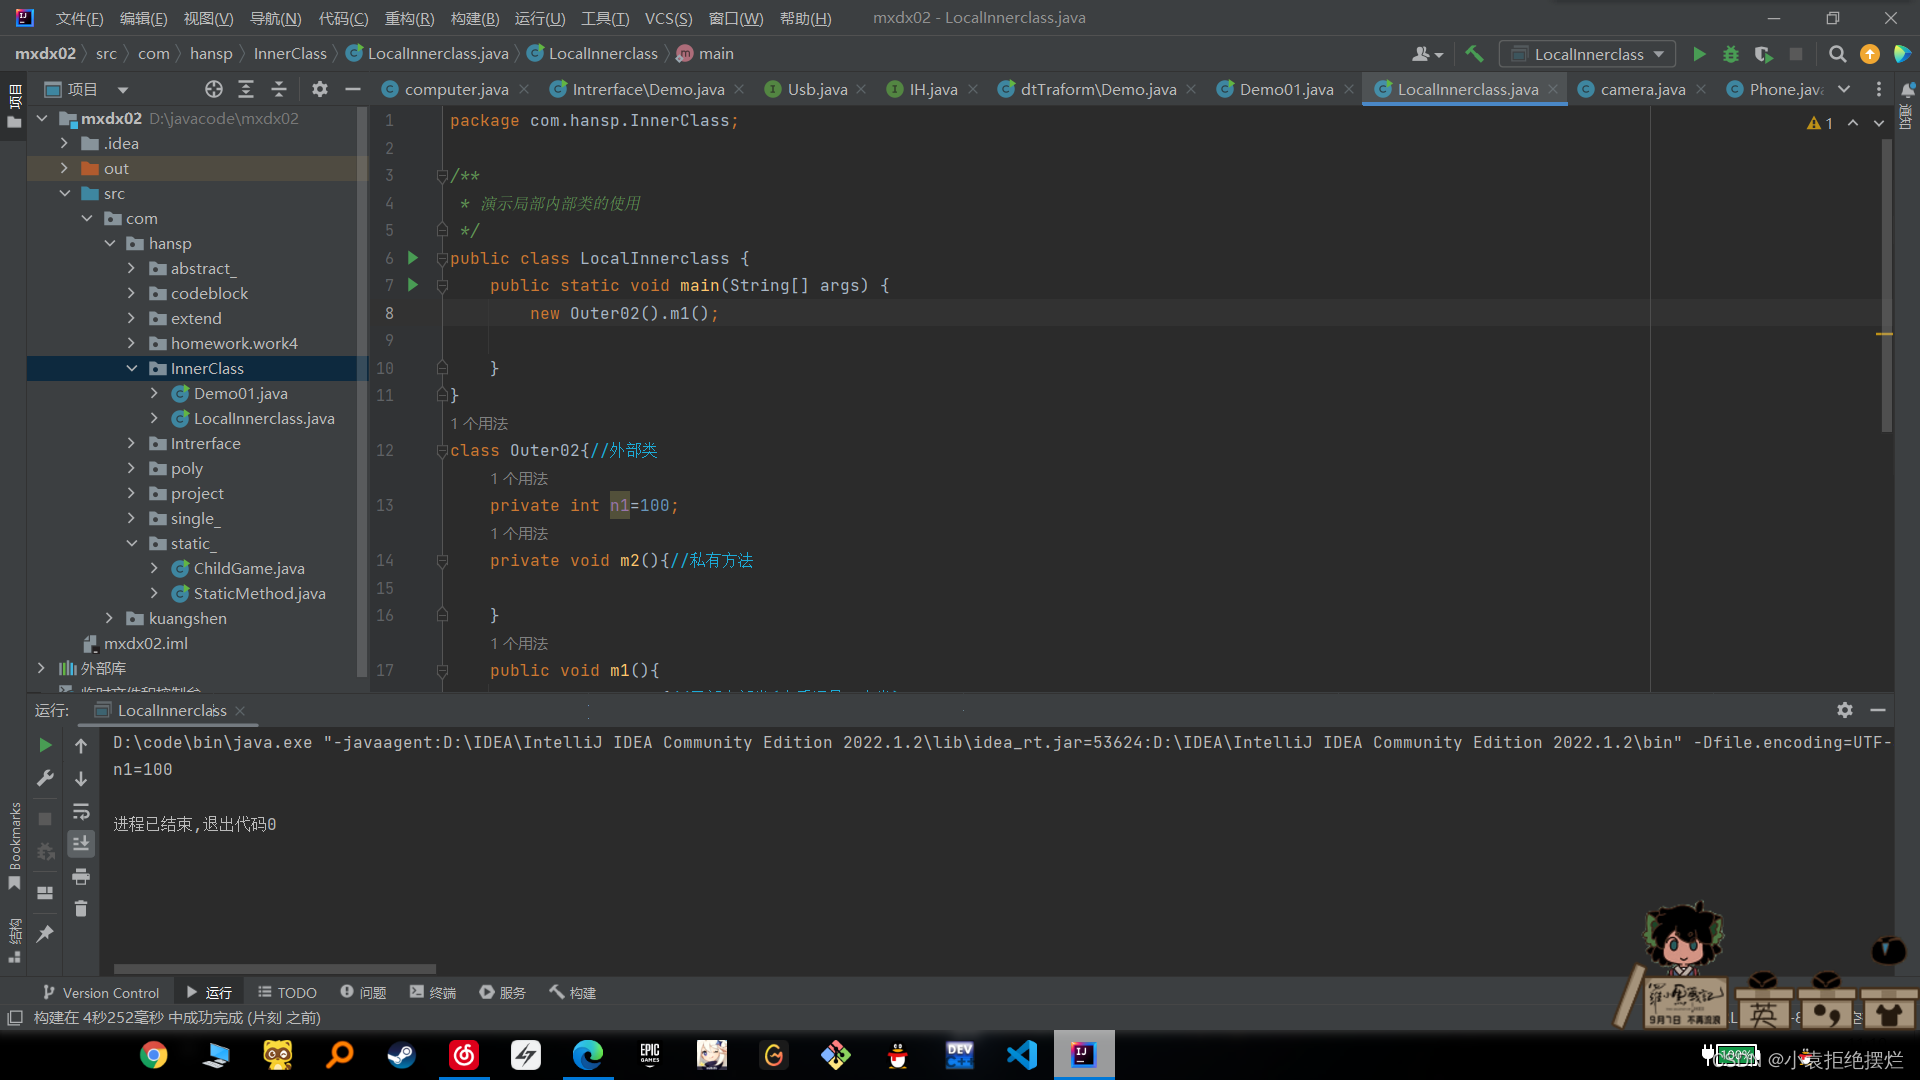
Task: Open the hidden editor tabs dropdown arrow
Action: point(1844,89)
